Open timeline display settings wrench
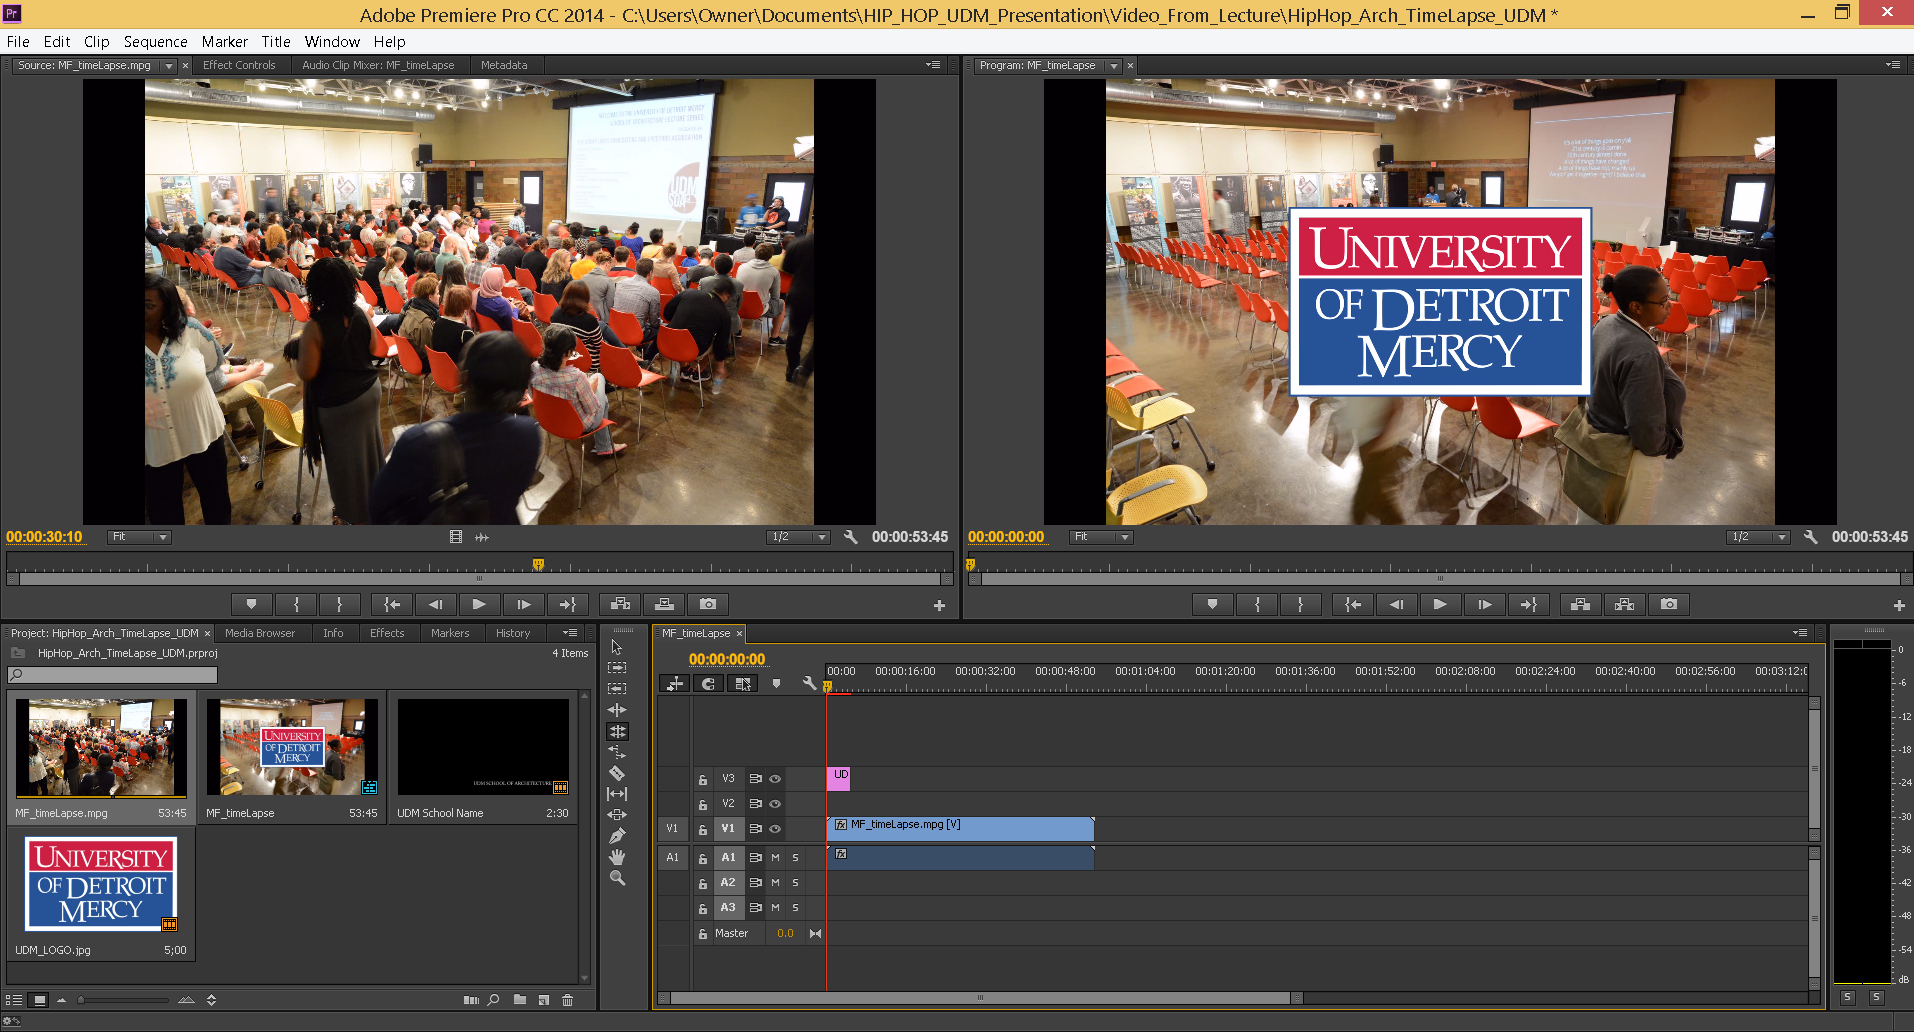Image resolution: width=1914 pixels, height=1032 pixels. pos(809,683)
